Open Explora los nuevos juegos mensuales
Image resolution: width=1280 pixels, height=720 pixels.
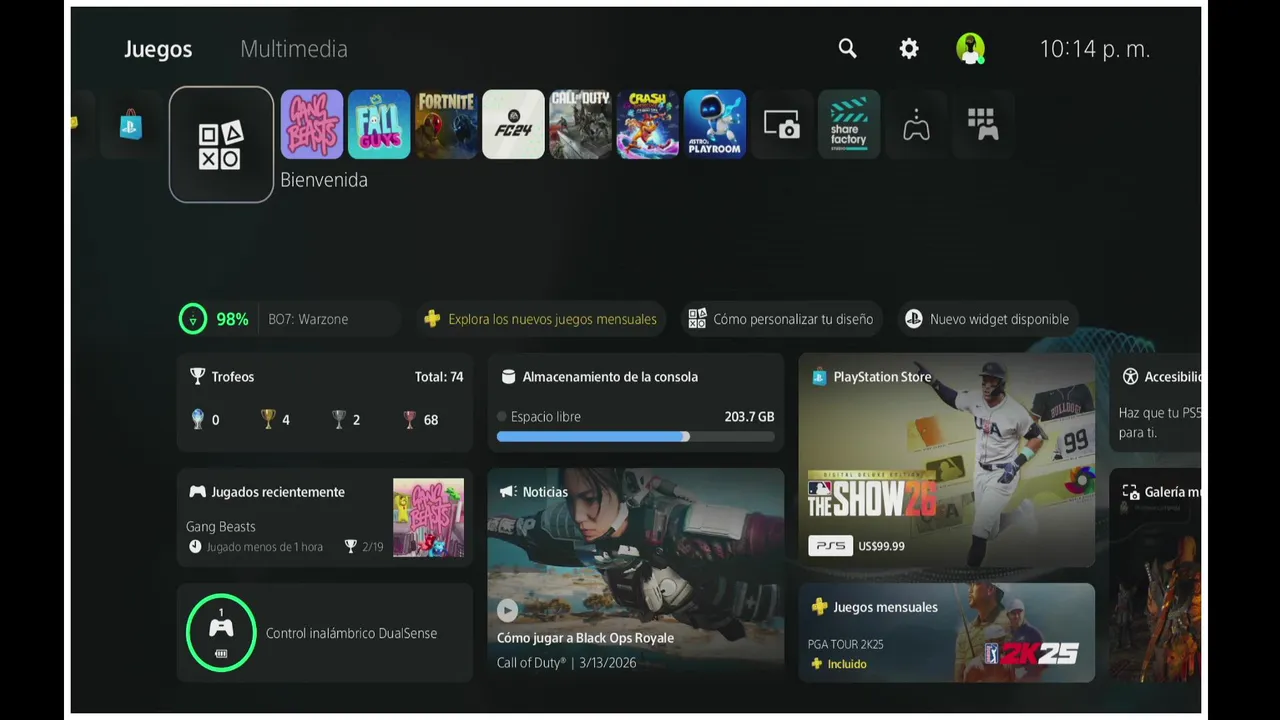(x=541, y=319)
